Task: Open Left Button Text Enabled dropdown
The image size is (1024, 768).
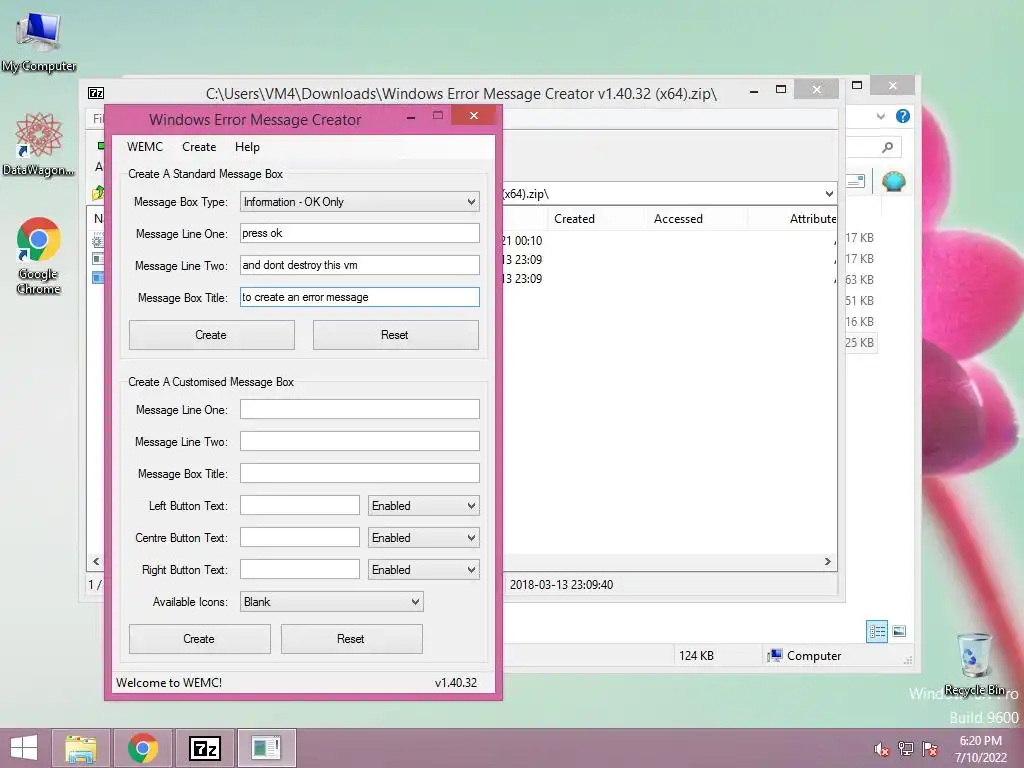Action: tap(423, 505)
